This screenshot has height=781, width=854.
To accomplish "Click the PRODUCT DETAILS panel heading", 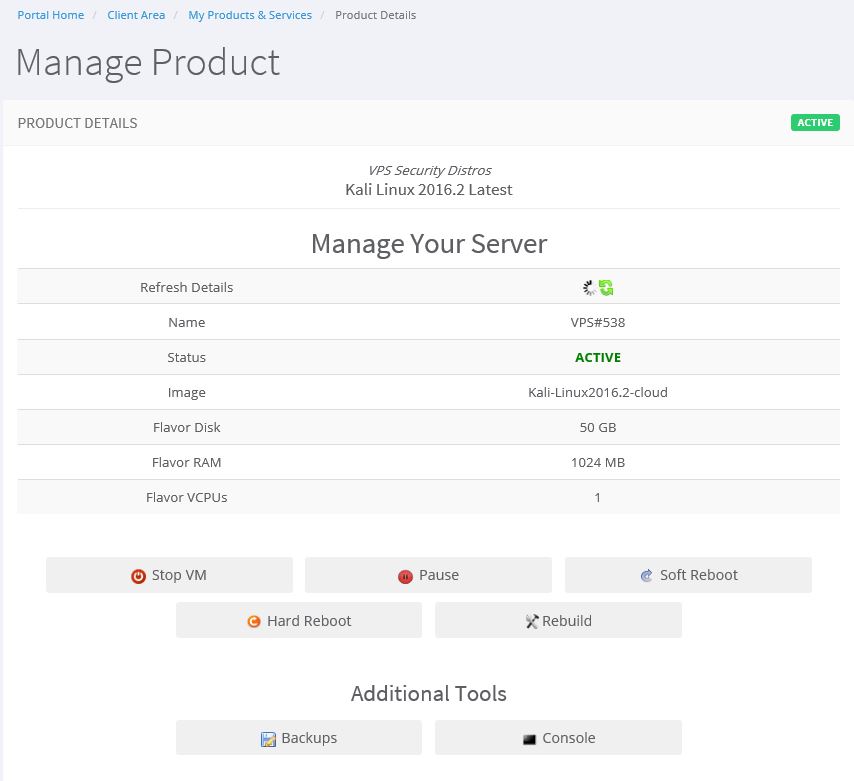I will pyautogui.click(x=77, y=123).
